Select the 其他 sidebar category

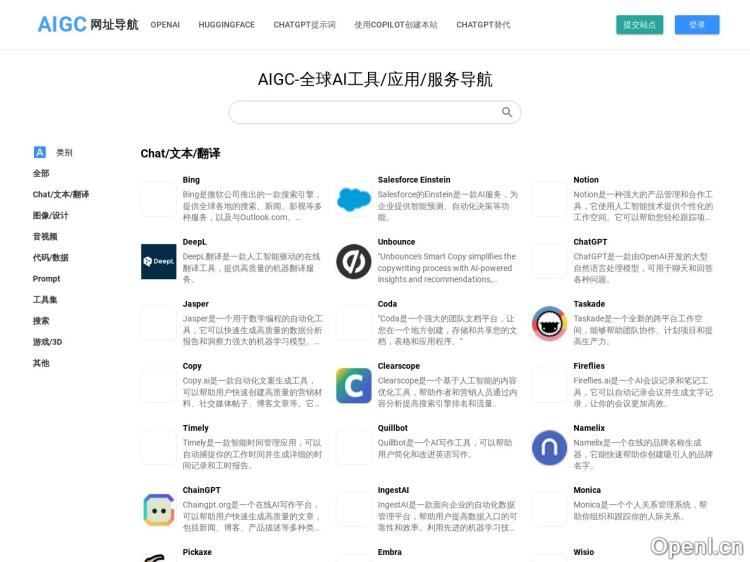coord(41,363)
